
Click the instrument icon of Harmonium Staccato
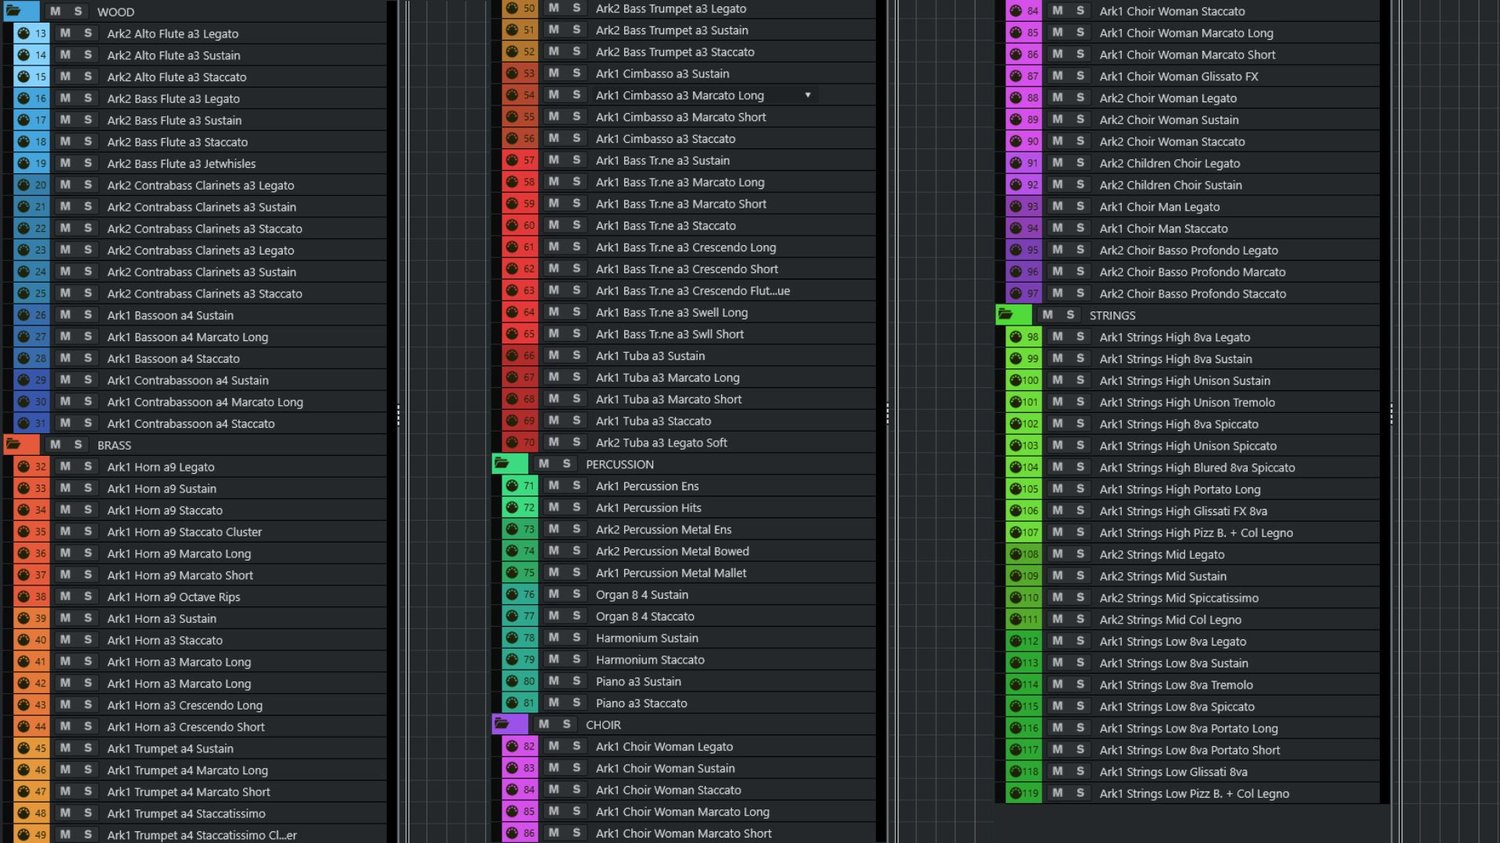click(512, 659)
